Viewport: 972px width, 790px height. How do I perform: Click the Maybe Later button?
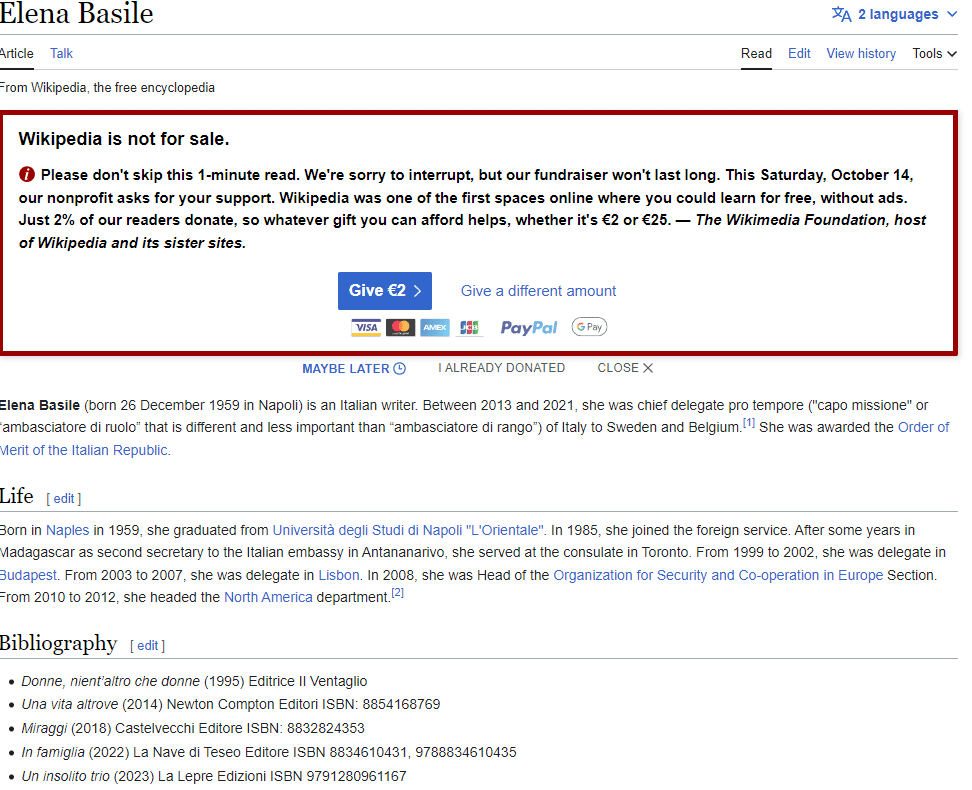[354, 368]
